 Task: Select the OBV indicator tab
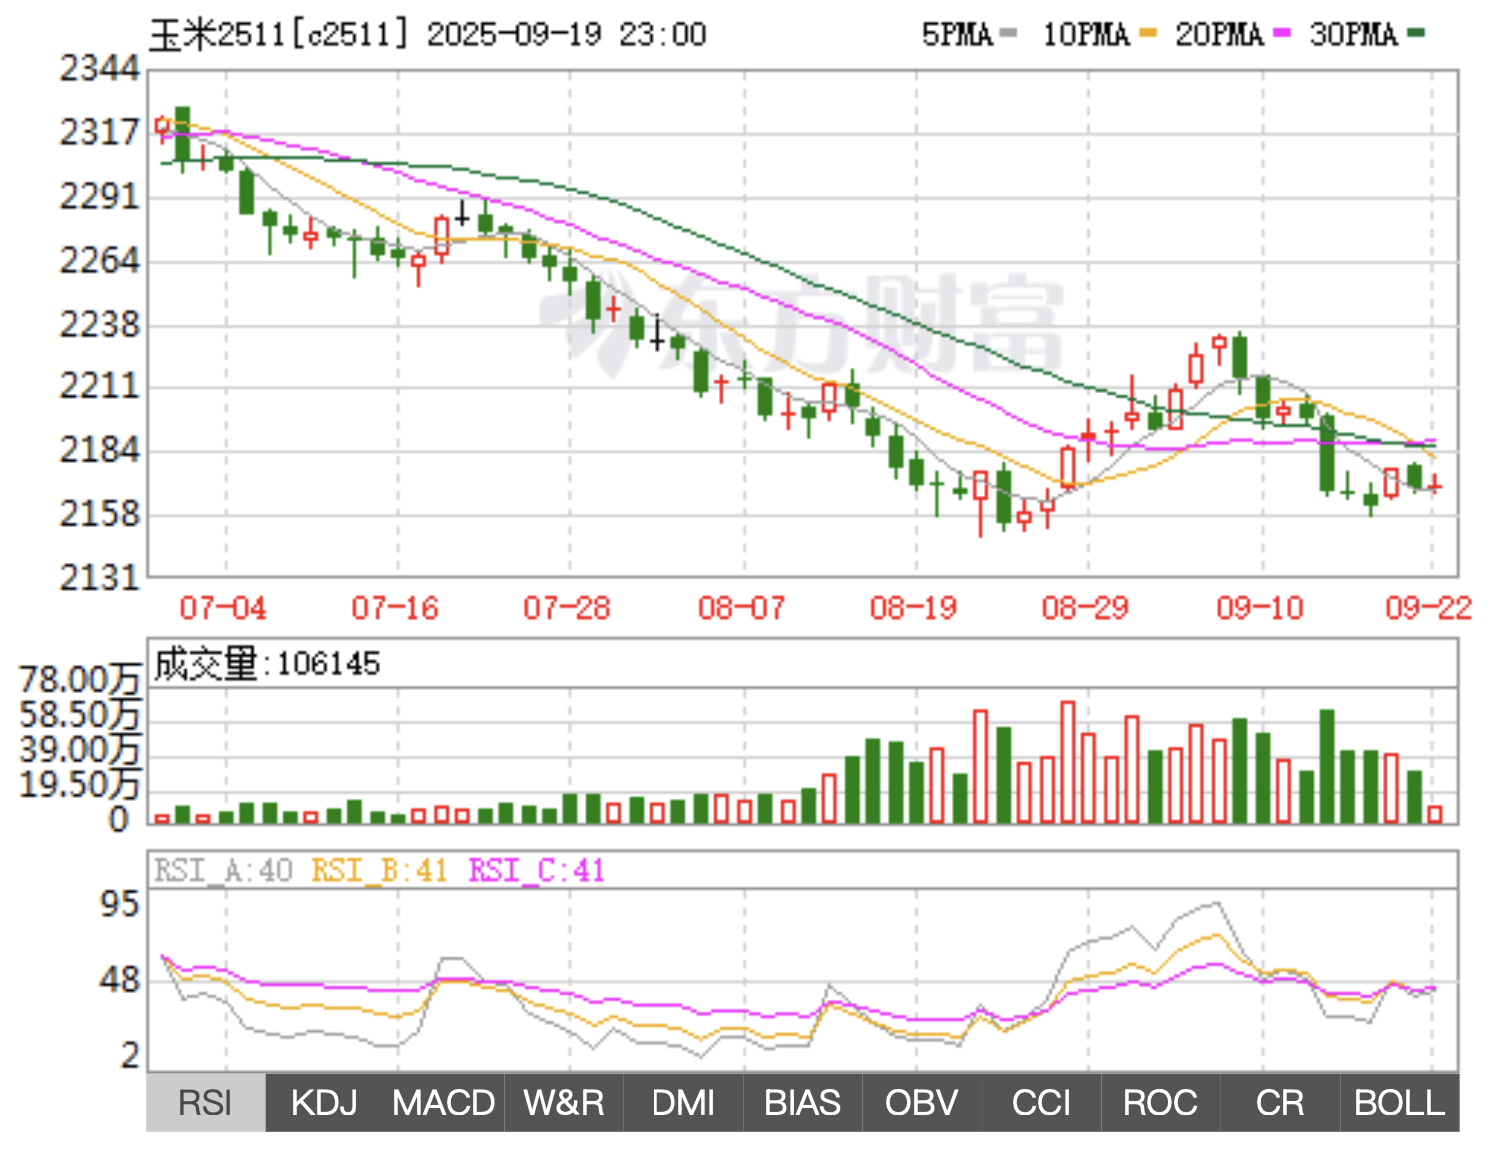pyautogui.click(x=921, y=1103)
